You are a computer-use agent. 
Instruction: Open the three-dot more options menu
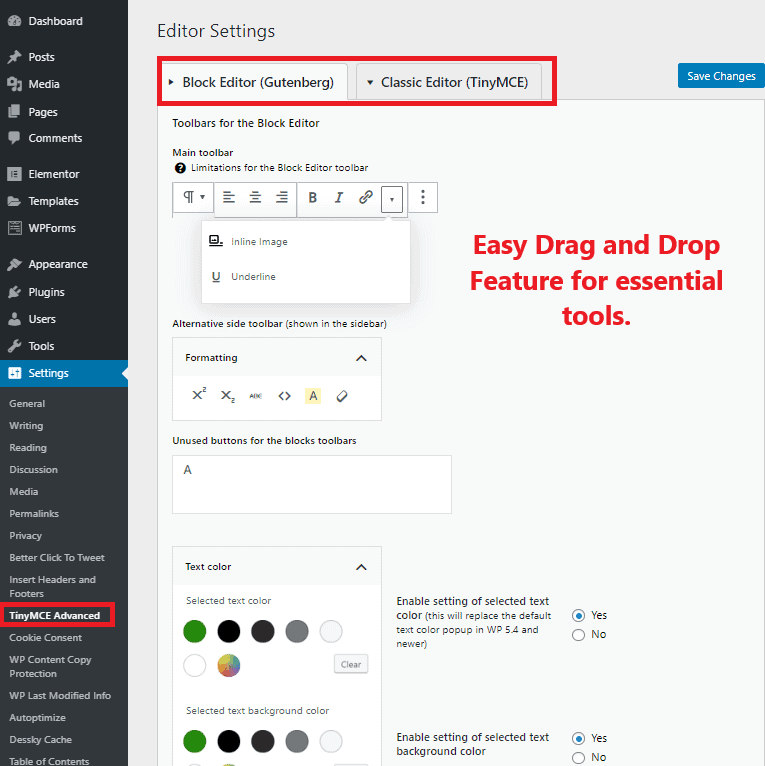point(423,197)
